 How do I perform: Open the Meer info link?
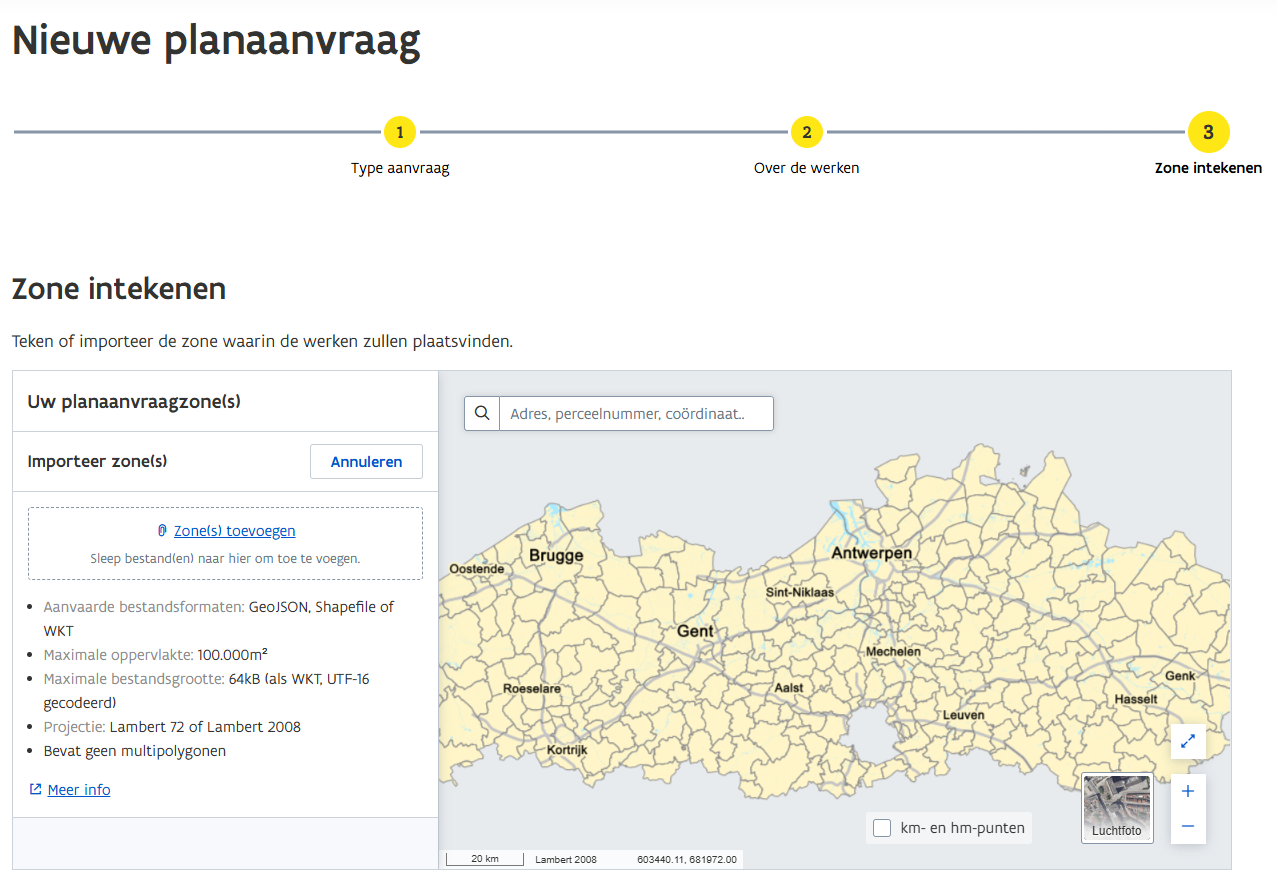tap(79, 790)
